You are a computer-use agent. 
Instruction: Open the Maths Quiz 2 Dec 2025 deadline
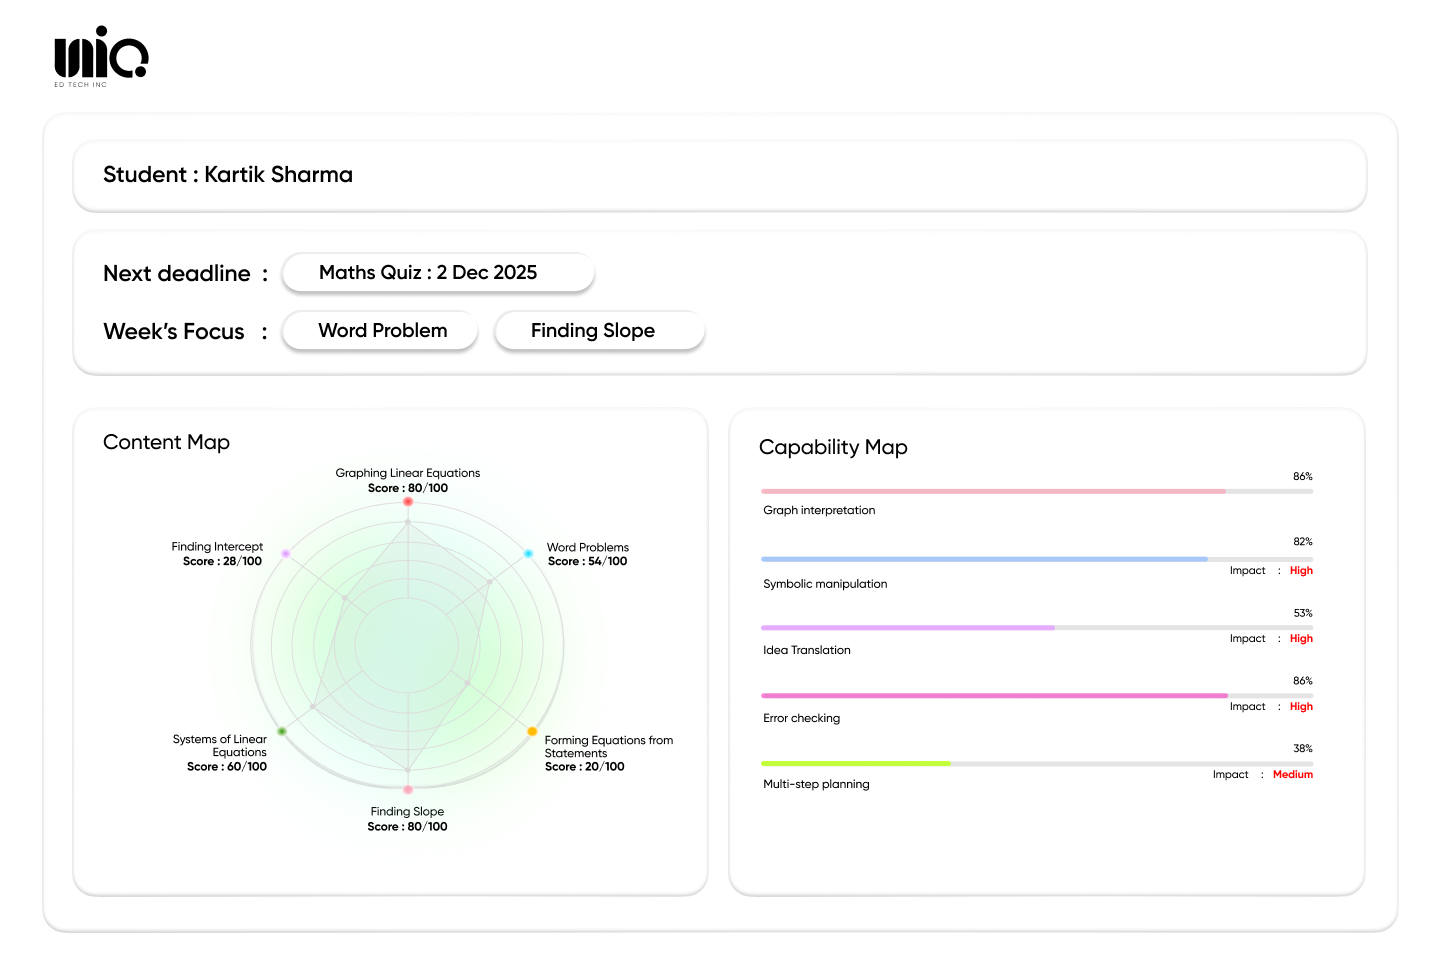pyautogui.click(x=438, y=273)
